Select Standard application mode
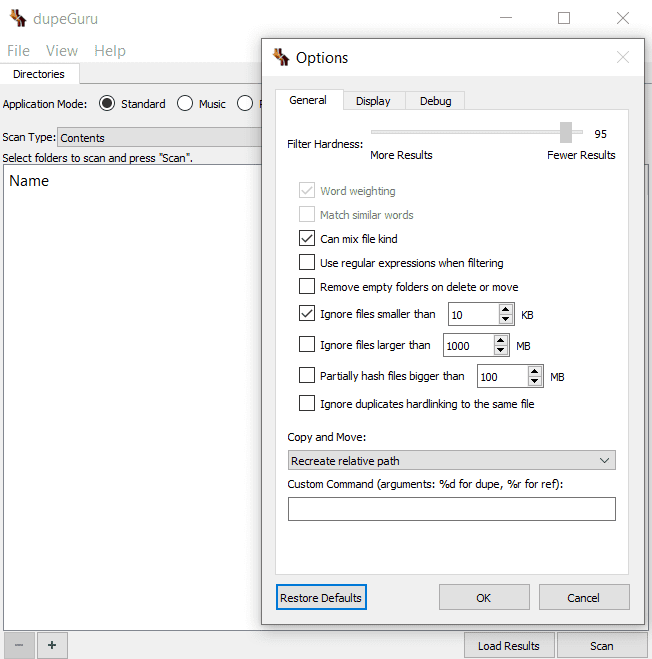Screen dimensions: 652x659 tap(107, 103)
